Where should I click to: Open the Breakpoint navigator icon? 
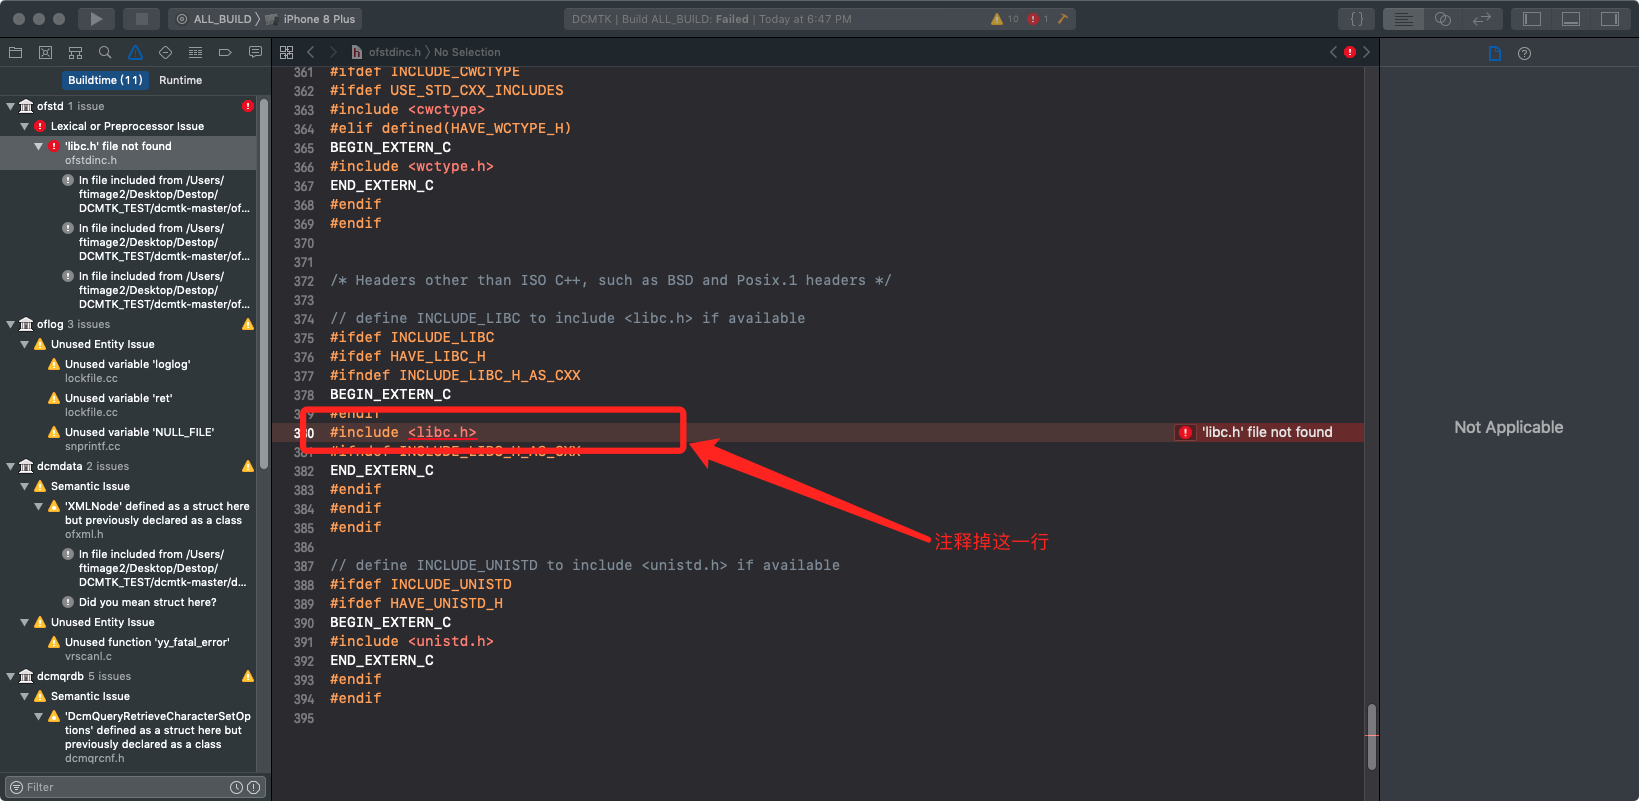click(225, 52)
